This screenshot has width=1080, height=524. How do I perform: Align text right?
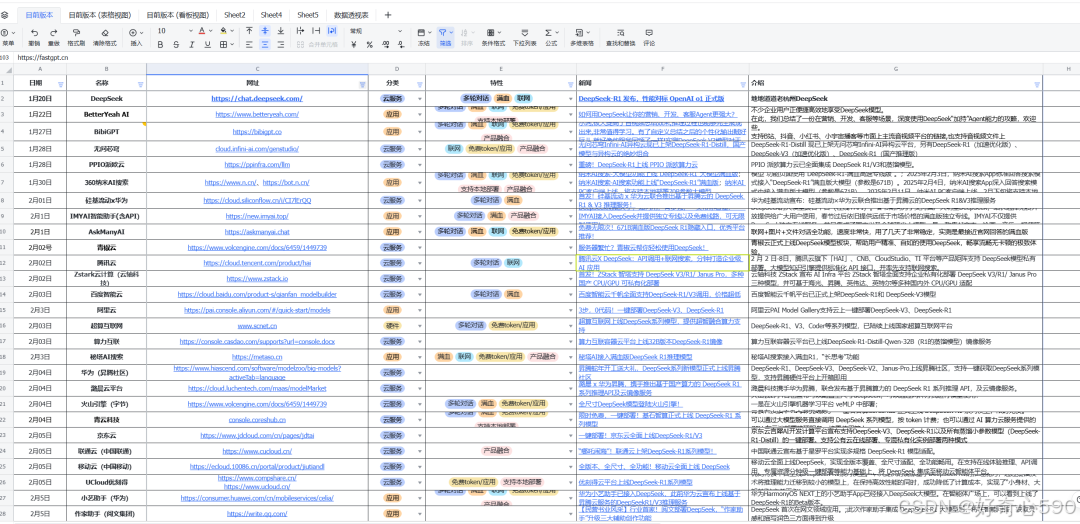click(x=280, y=45)
